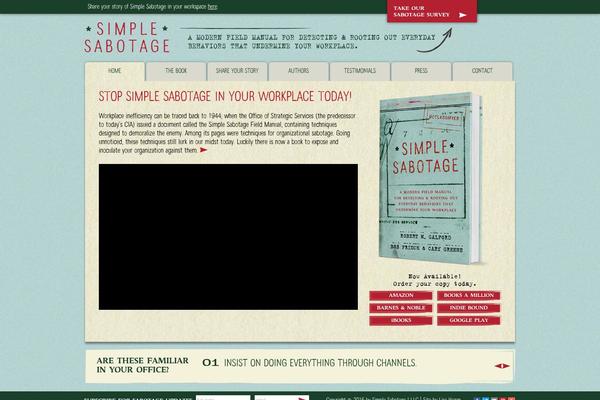Viewport: 600px width, 400px height.
Task: Buy from Barnes & Noble
Action: (x=401, y=308)
